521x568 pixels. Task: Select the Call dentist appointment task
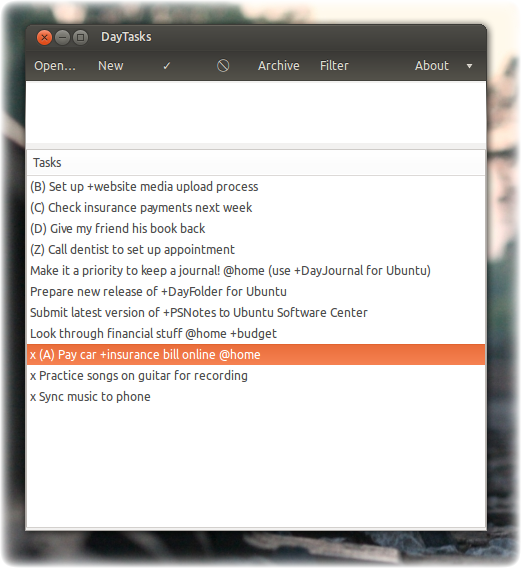256,250
